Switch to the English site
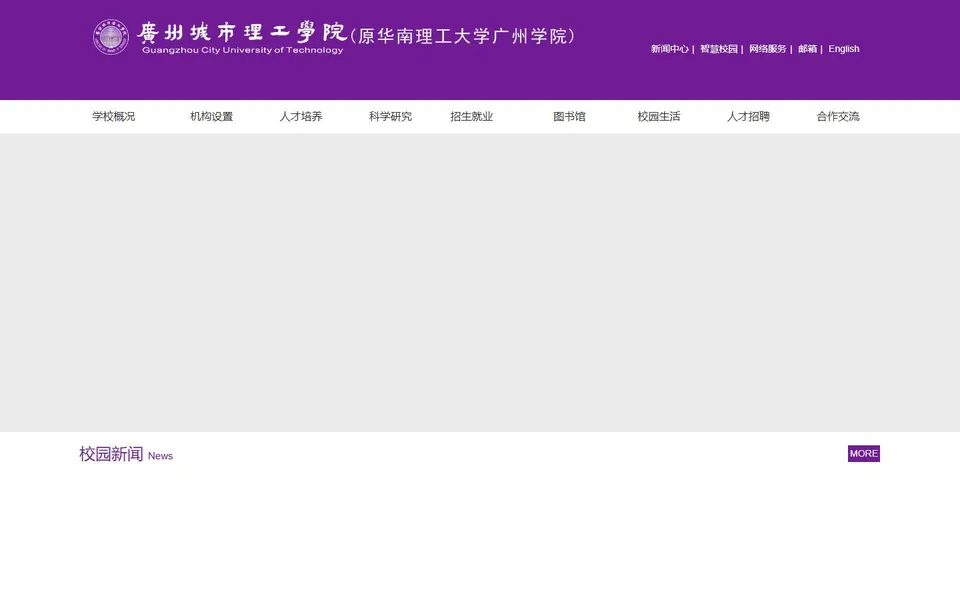This screenshot has height=600, width=960. tap(844, 49)
